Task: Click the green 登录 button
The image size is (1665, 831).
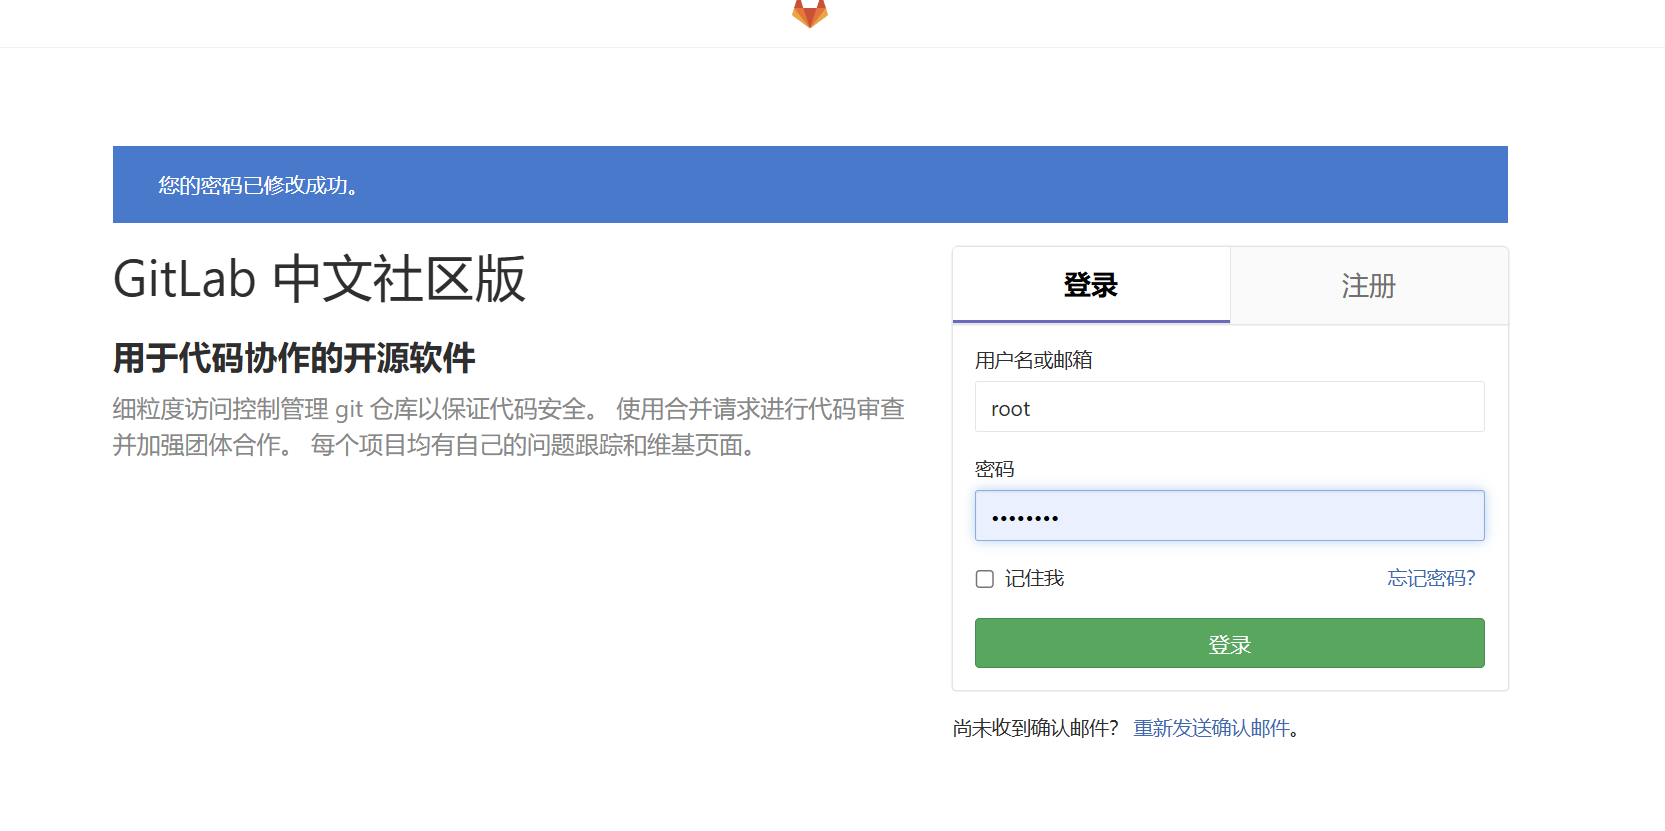Action: 1230,643
